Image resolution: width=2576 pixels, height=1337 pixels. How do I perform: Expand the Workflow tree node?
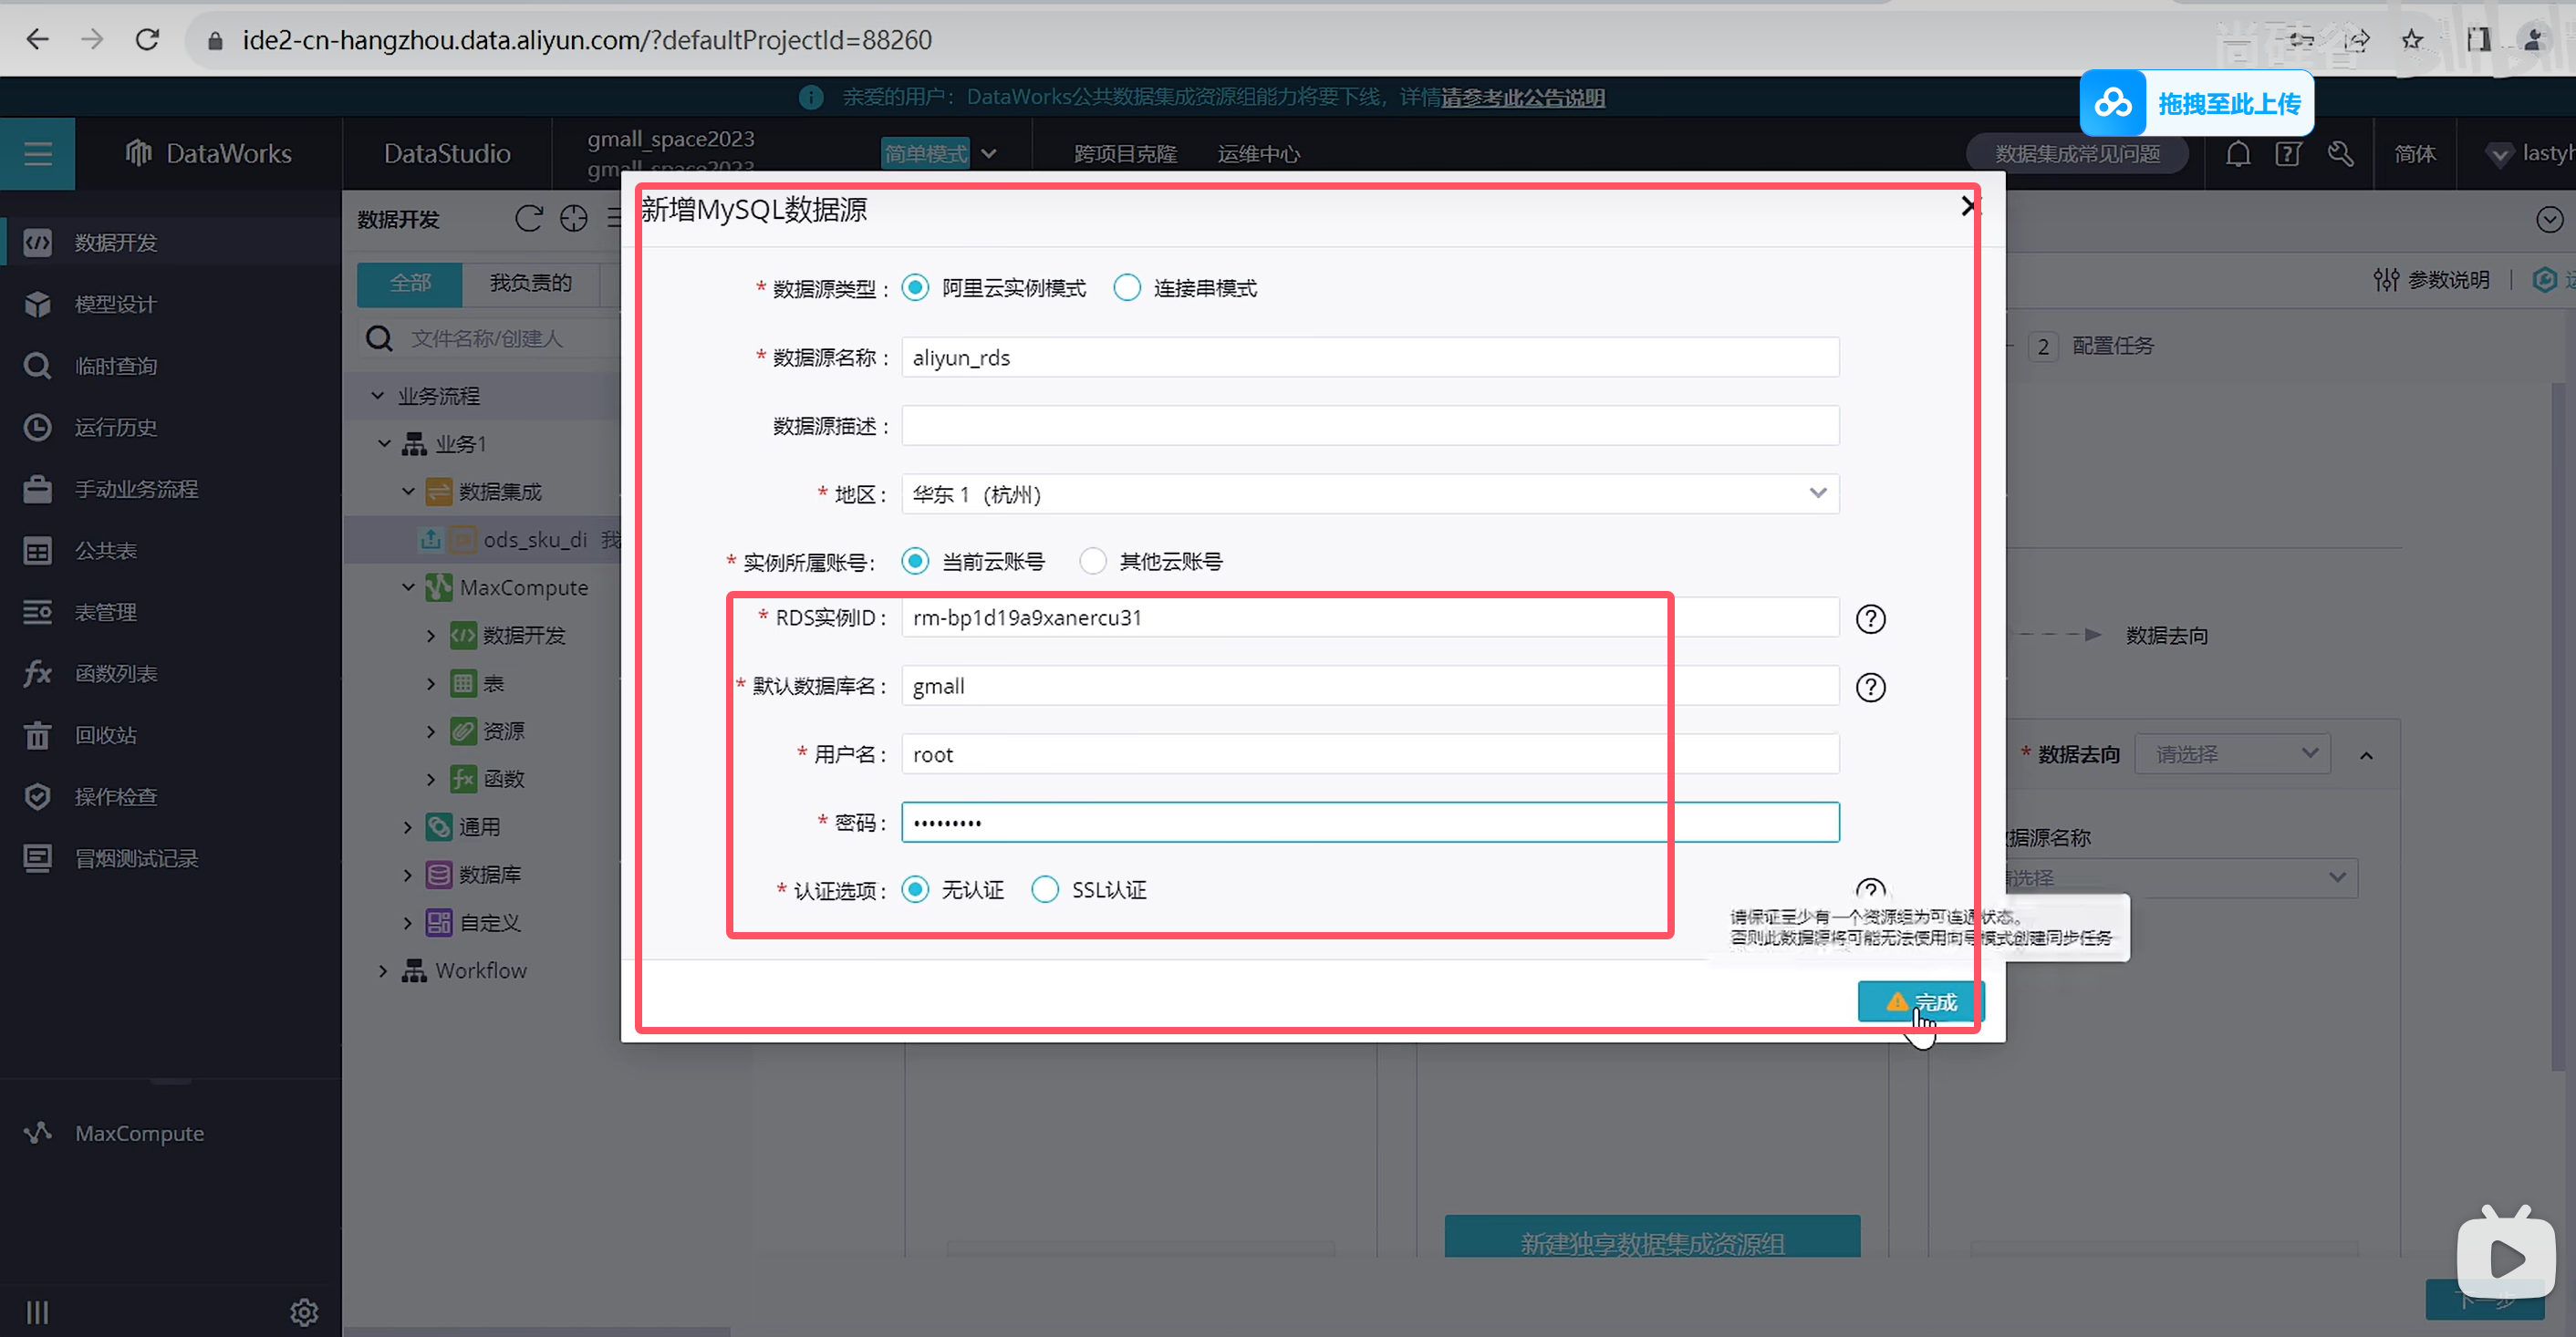(383, 970)
